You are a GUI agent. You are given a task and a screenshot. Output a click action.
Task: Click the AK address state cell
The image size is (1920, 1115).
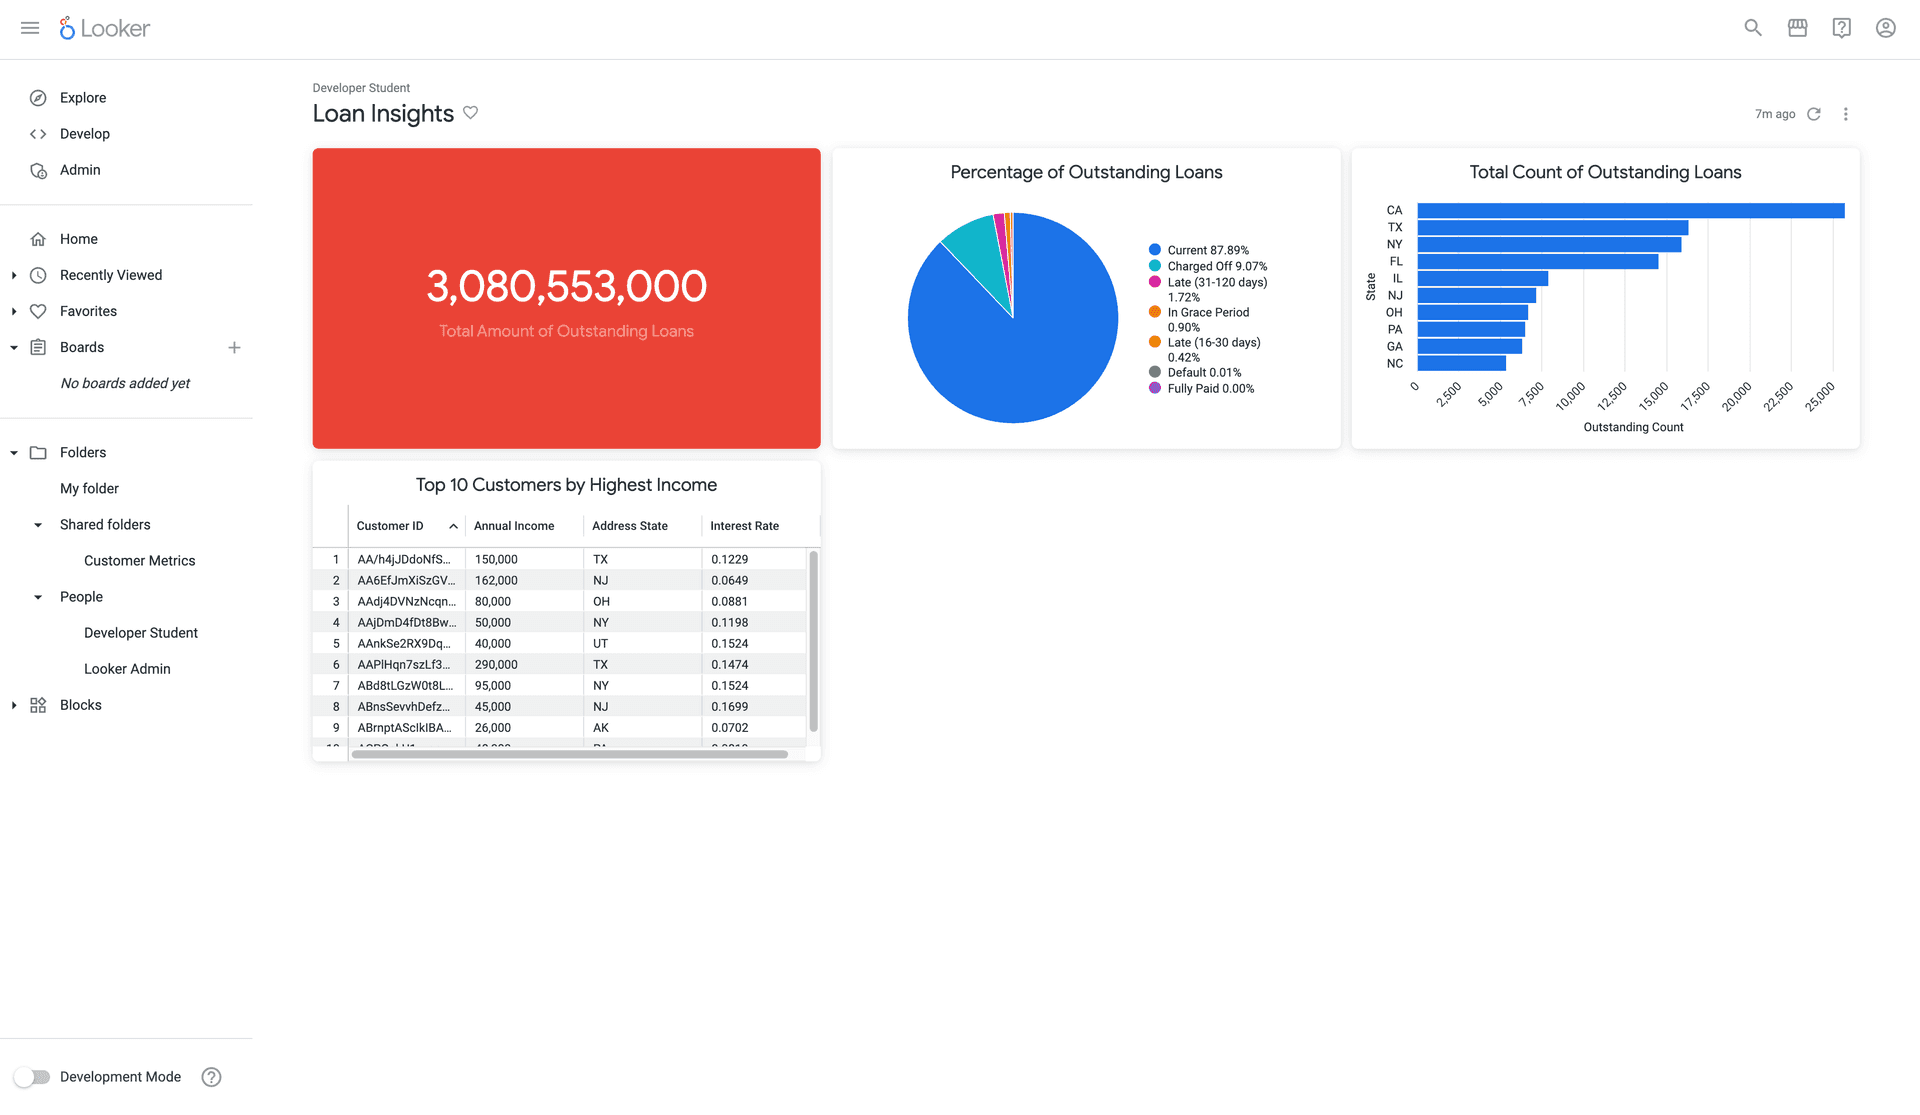tap(642, 728)
